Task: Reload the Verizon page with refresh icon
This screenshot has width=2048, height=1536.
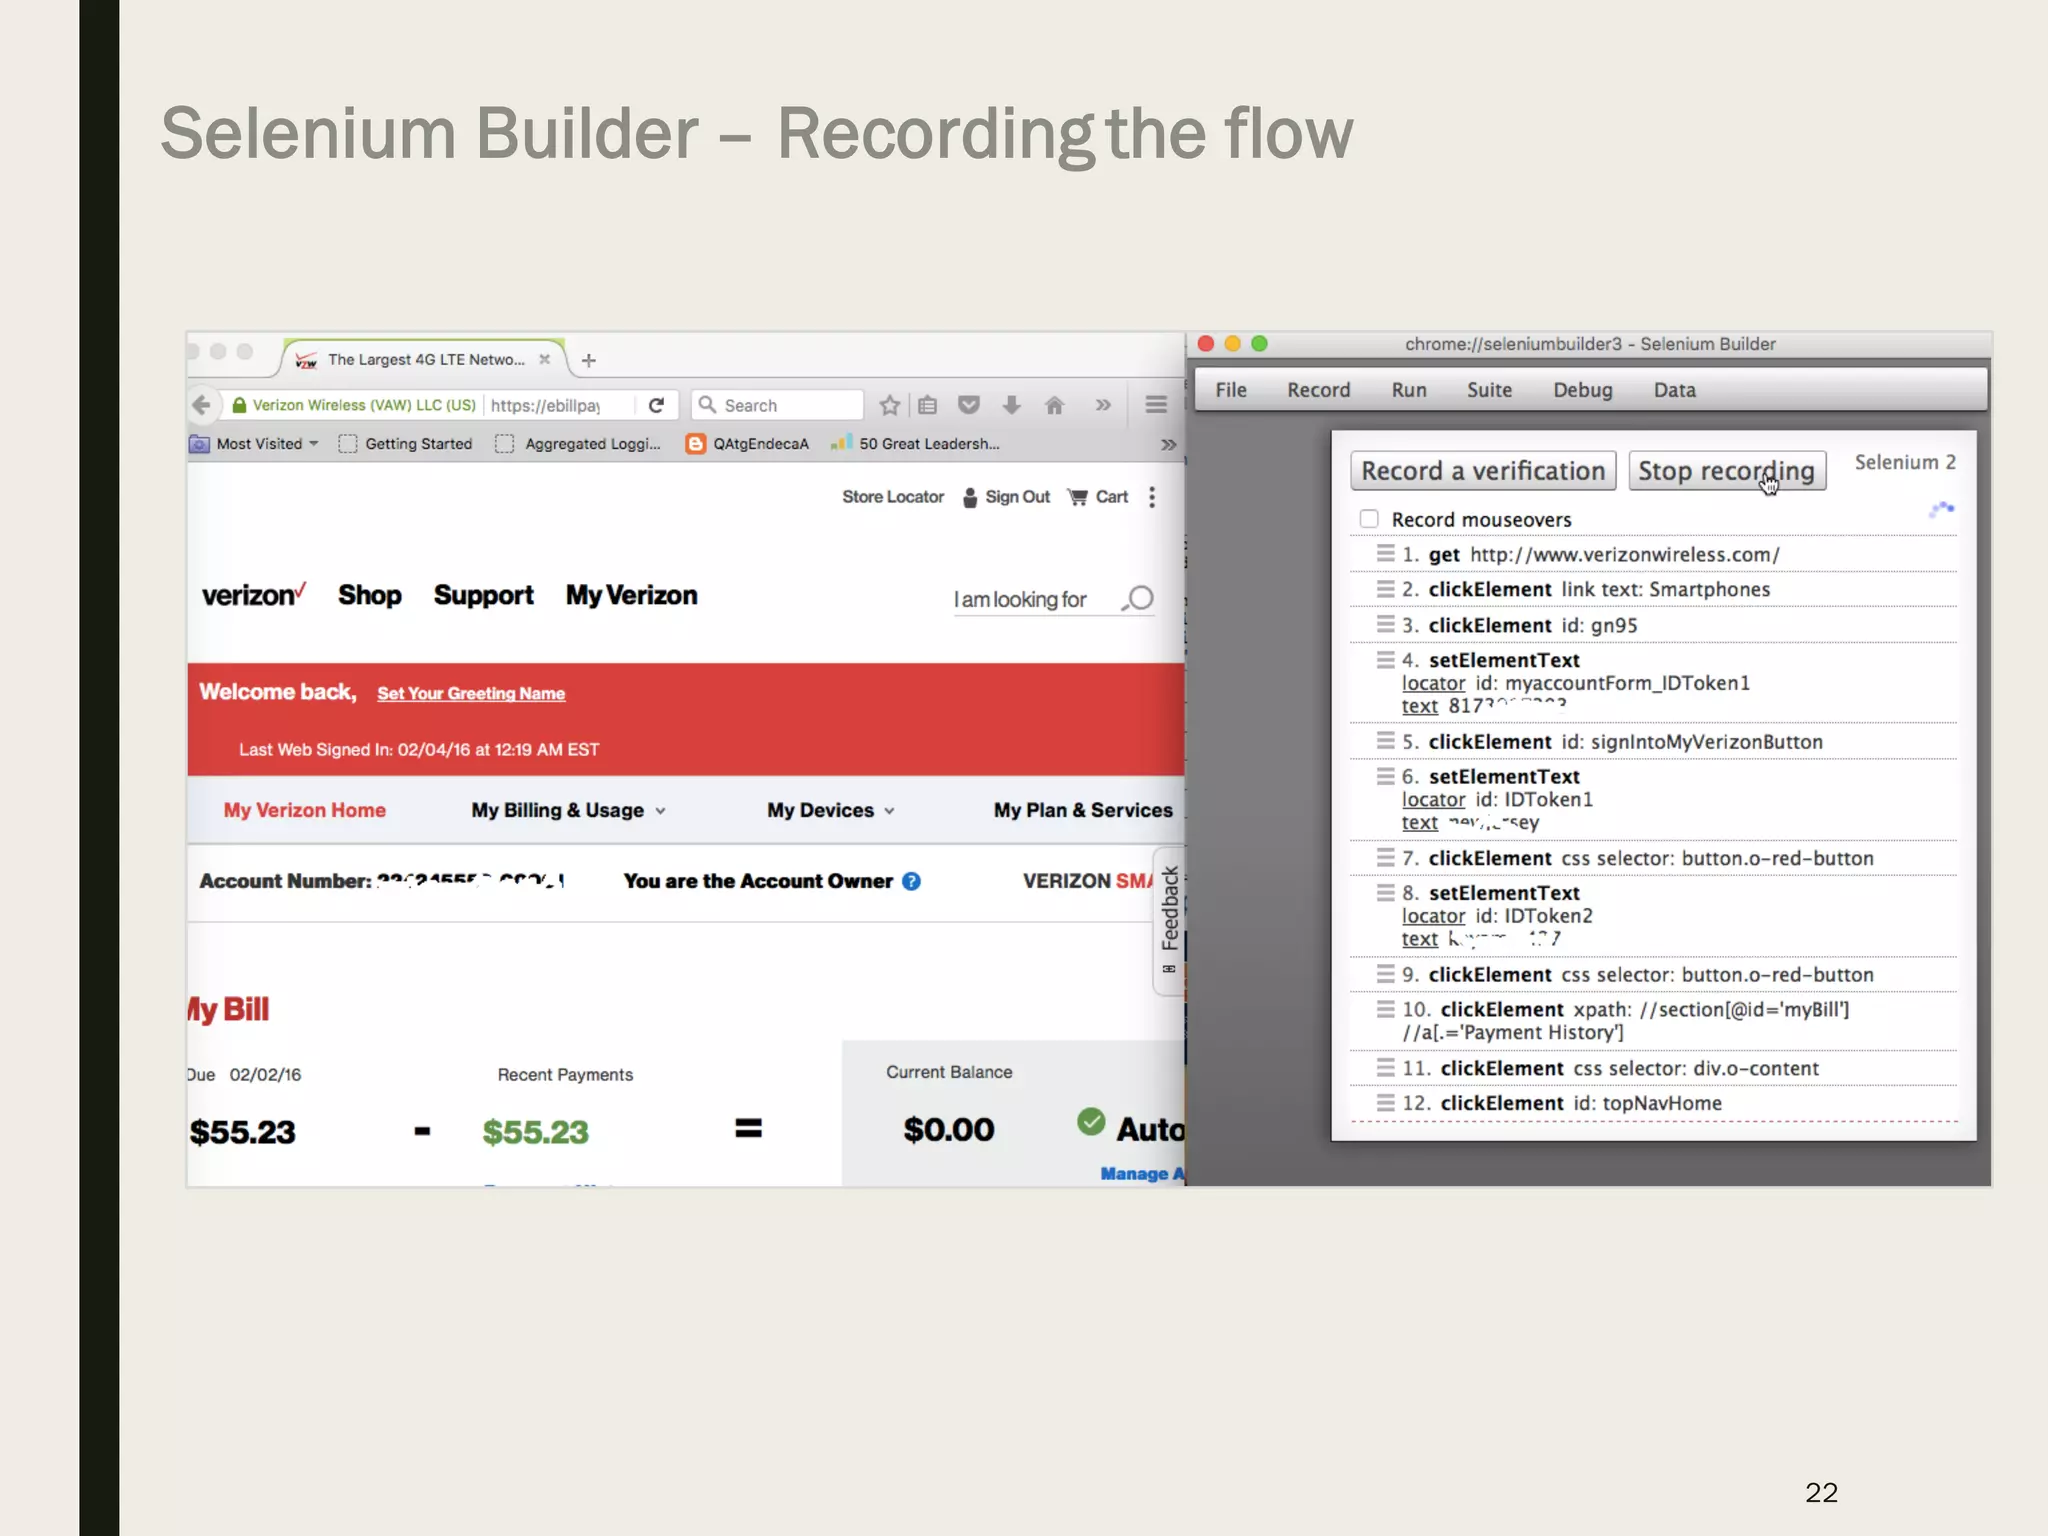Action: pos(656,405)
